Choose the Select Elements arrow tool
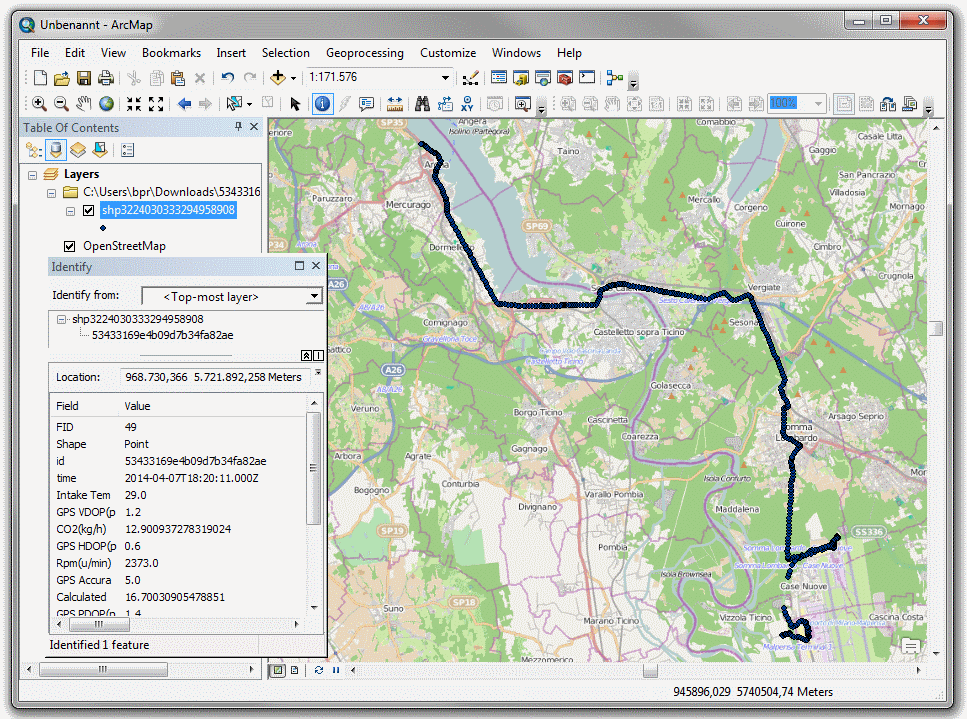Viewport: 967px width, 719px height. click(x=295, y=104)
